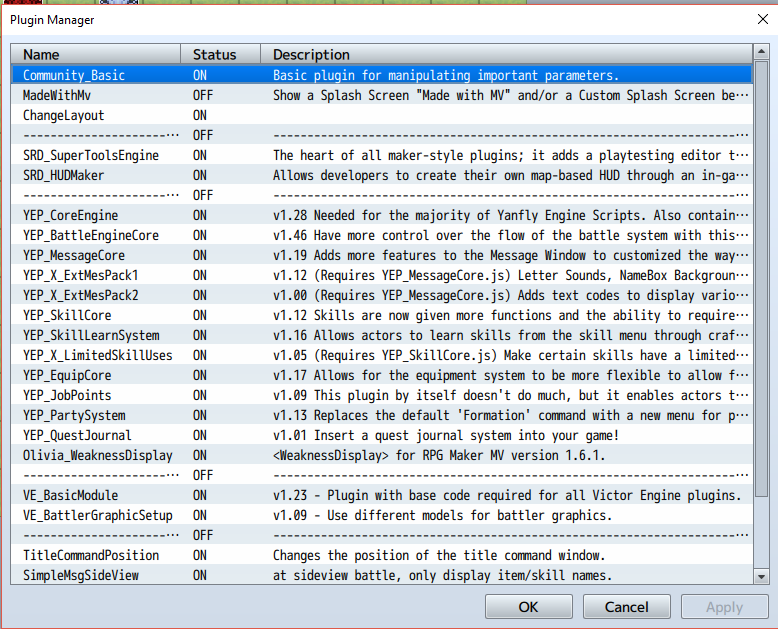Select the YEP_QuestJournal plugin row
Screen dimensions: 778x629
click(382, 435)
